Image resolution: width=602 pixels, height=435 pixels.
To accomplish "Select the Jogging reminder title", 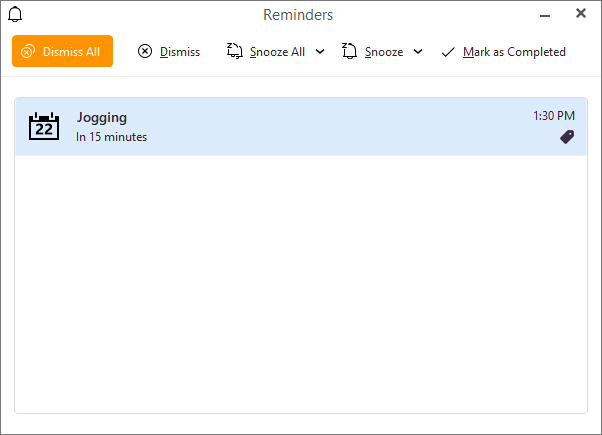I will click(x=102, y=117).
